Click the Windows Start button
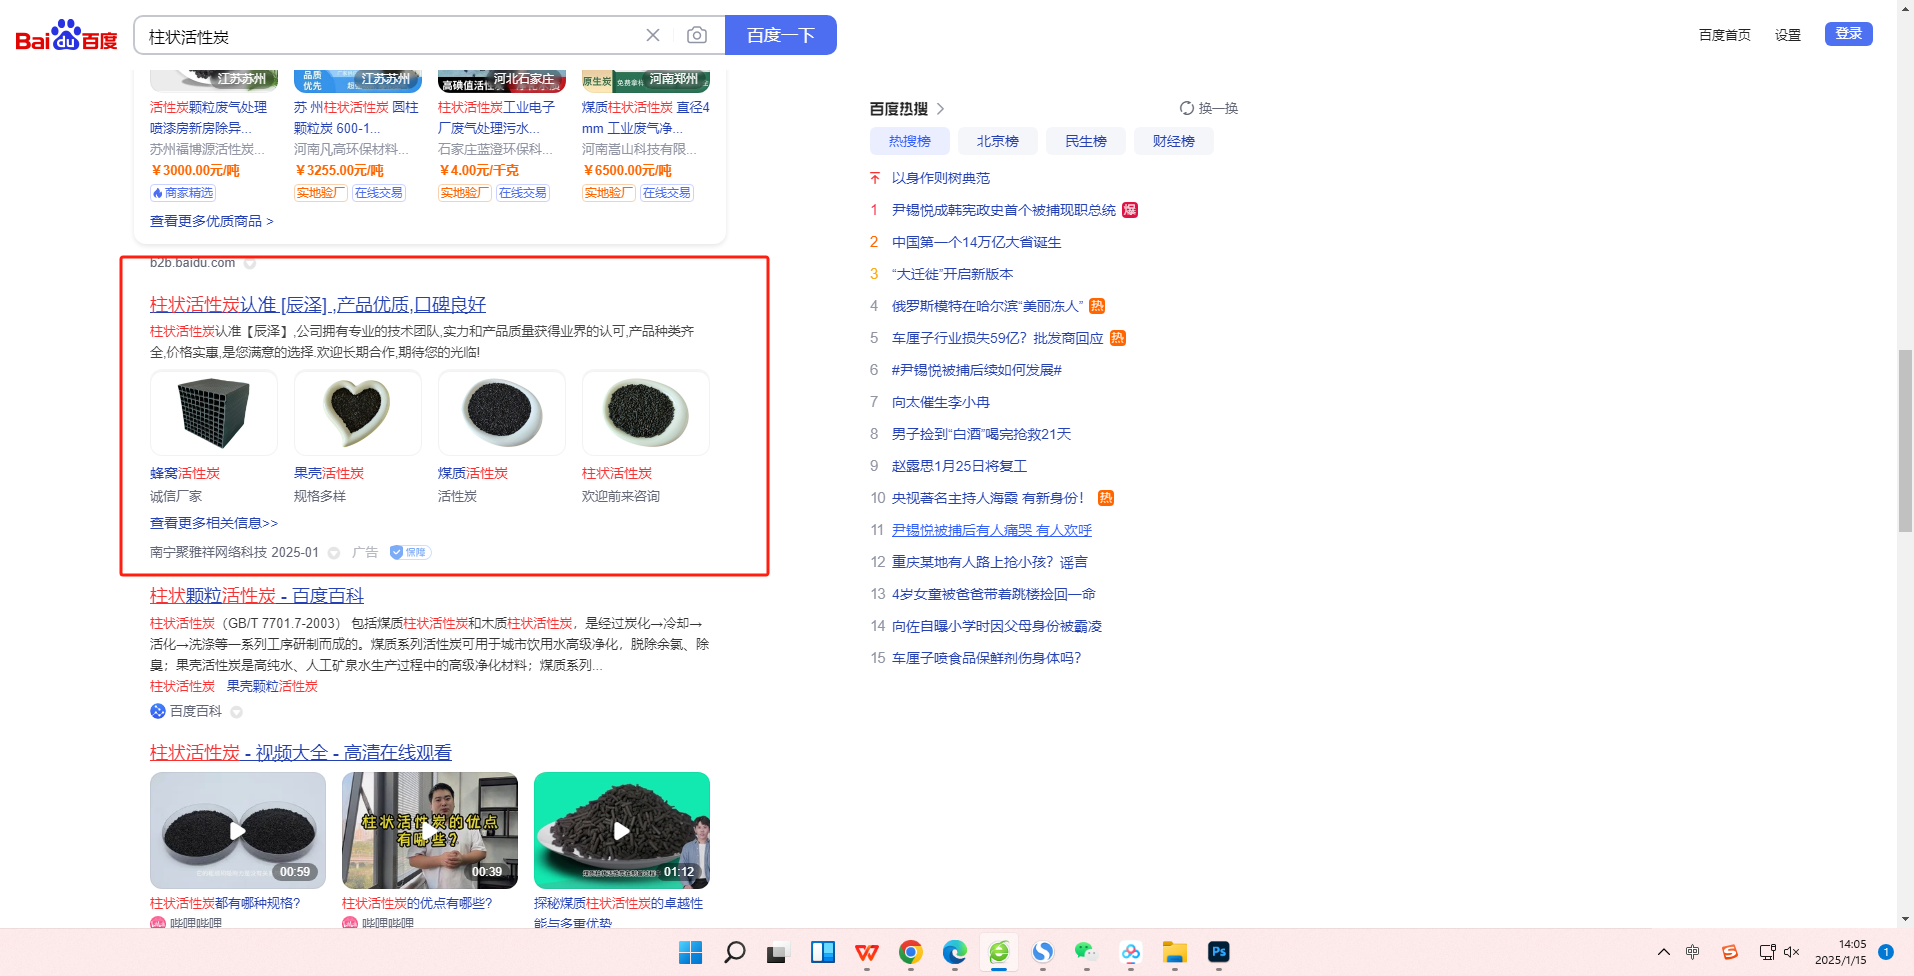The image size is (1914, 976). click(690, 952)
